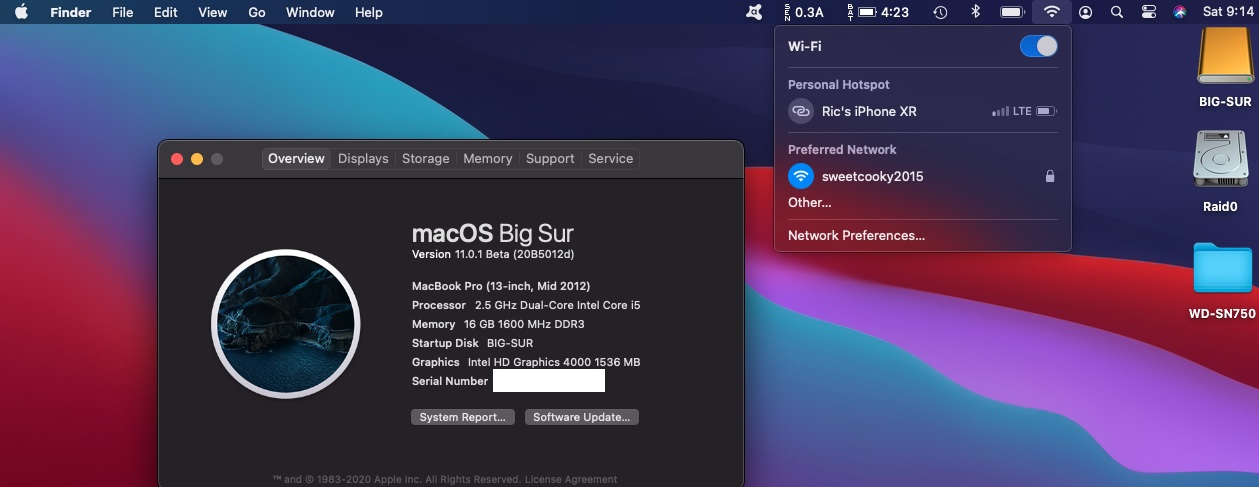Viewport: 1259px width, 487px height.
Task: Click the SEN 0.3A sensor readout
Action: pyautogui.click(x=804, y=12)
